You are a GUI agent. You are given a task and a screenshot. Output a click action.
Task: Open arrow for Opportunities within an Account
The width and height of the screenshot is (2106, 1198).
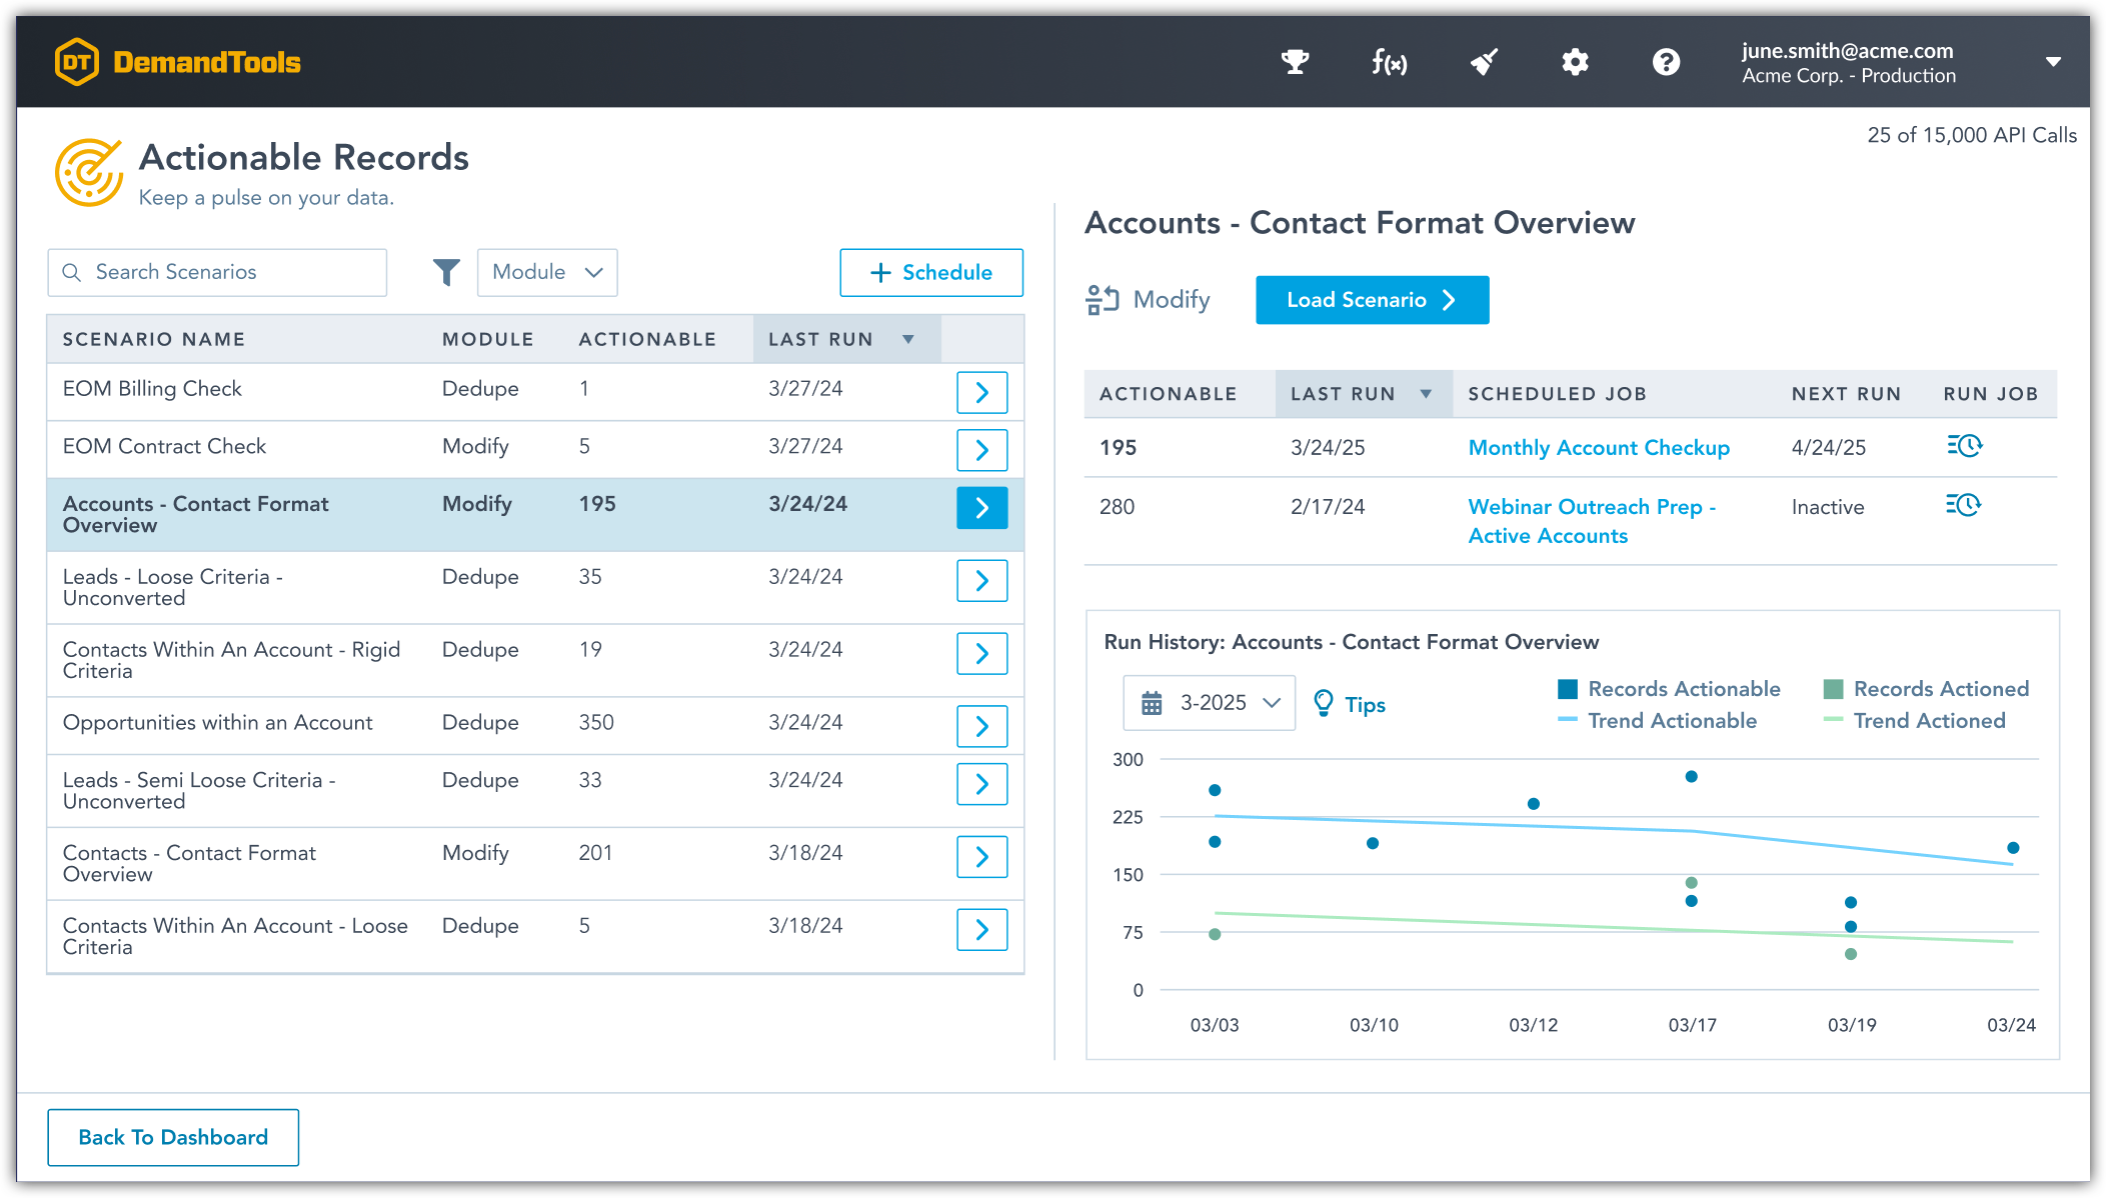tap(981, 727)
